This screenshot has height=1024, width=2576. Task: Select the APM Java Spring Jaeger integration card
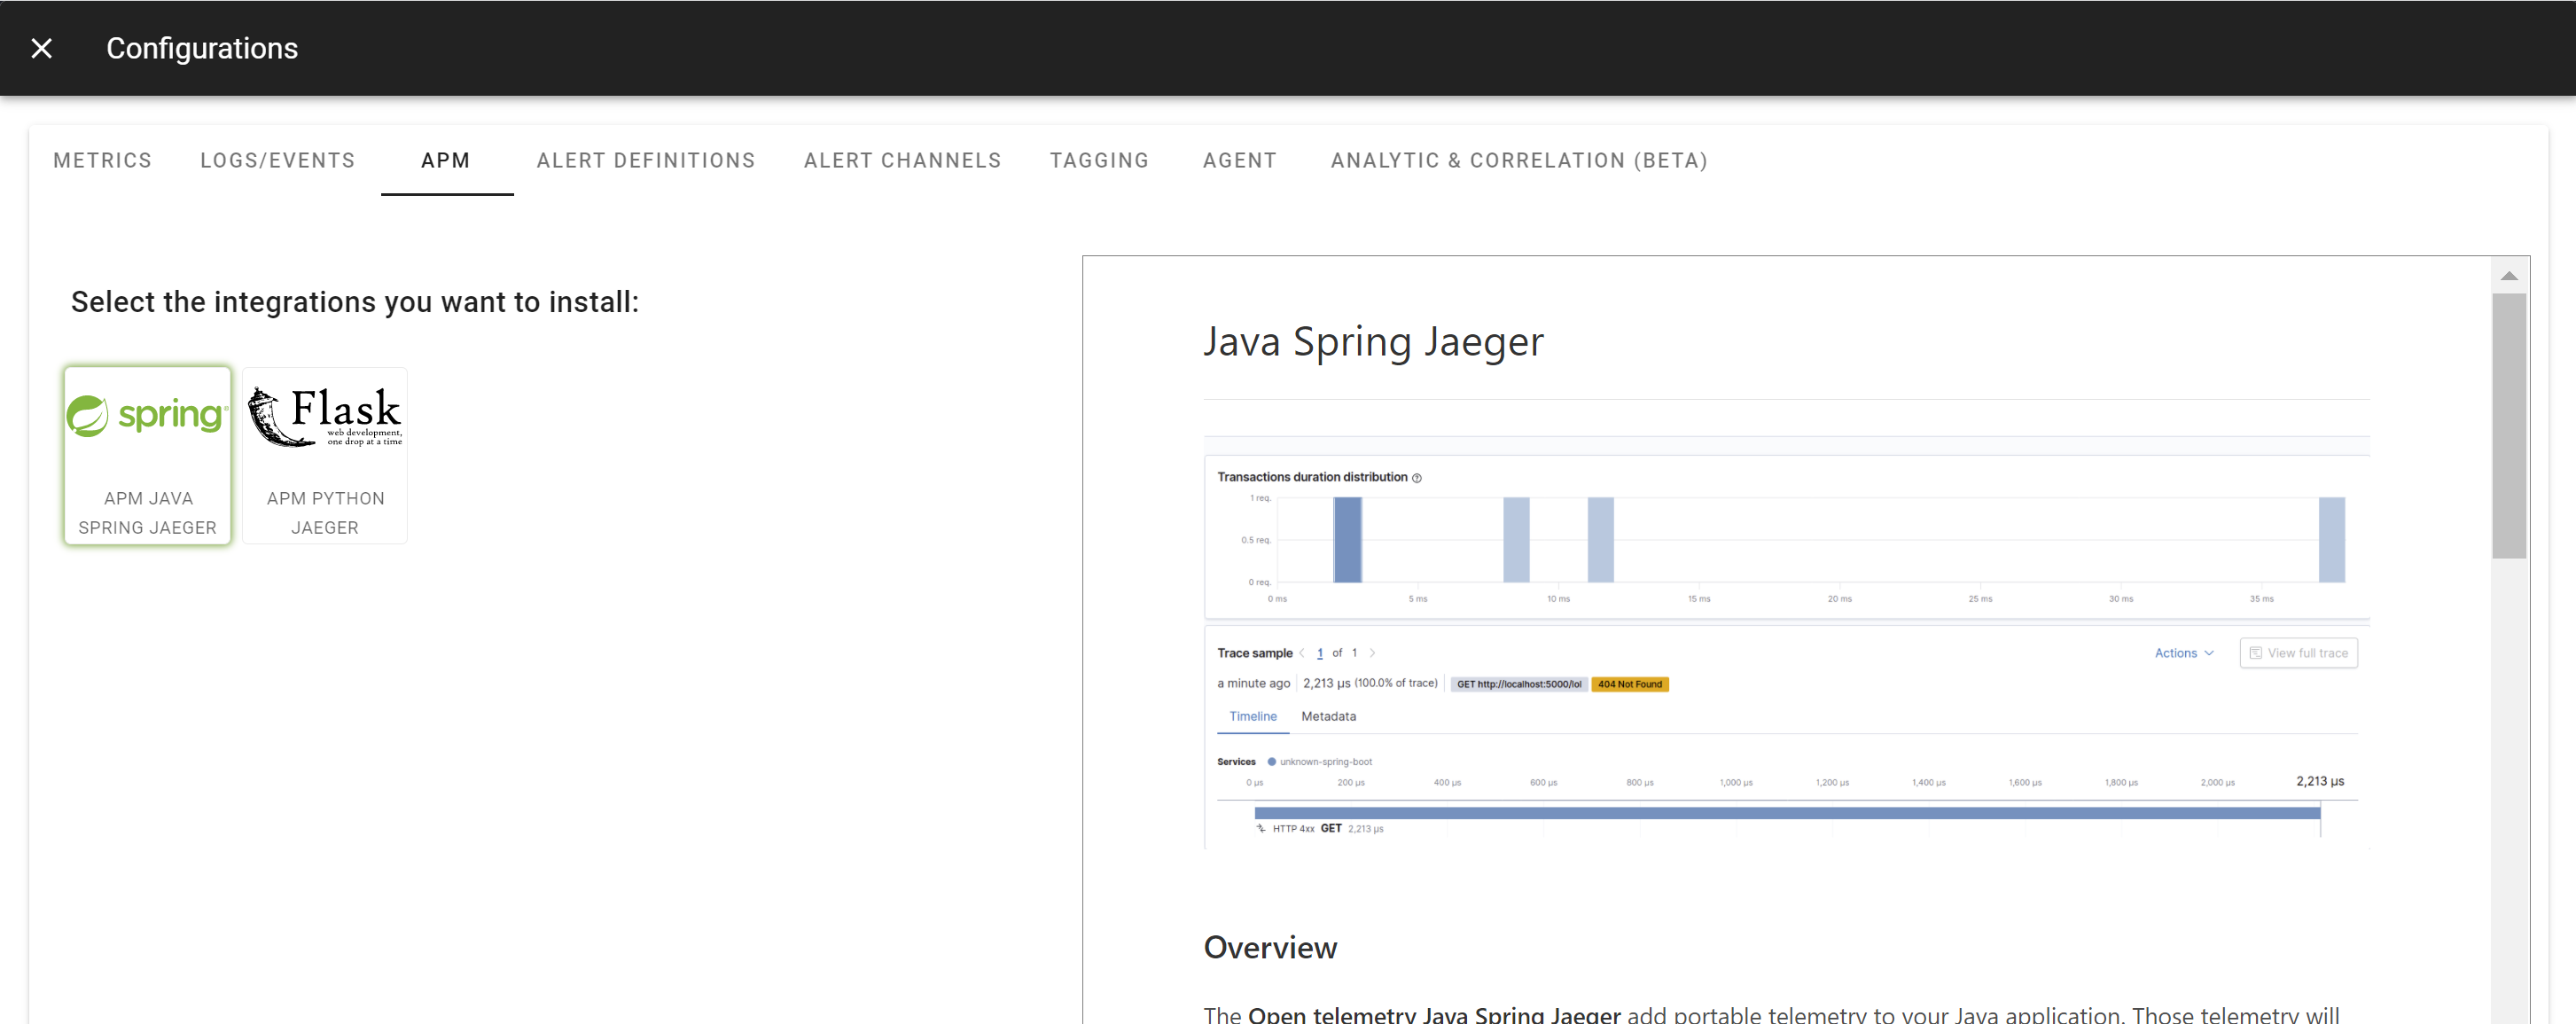click(x=148, y=455)
